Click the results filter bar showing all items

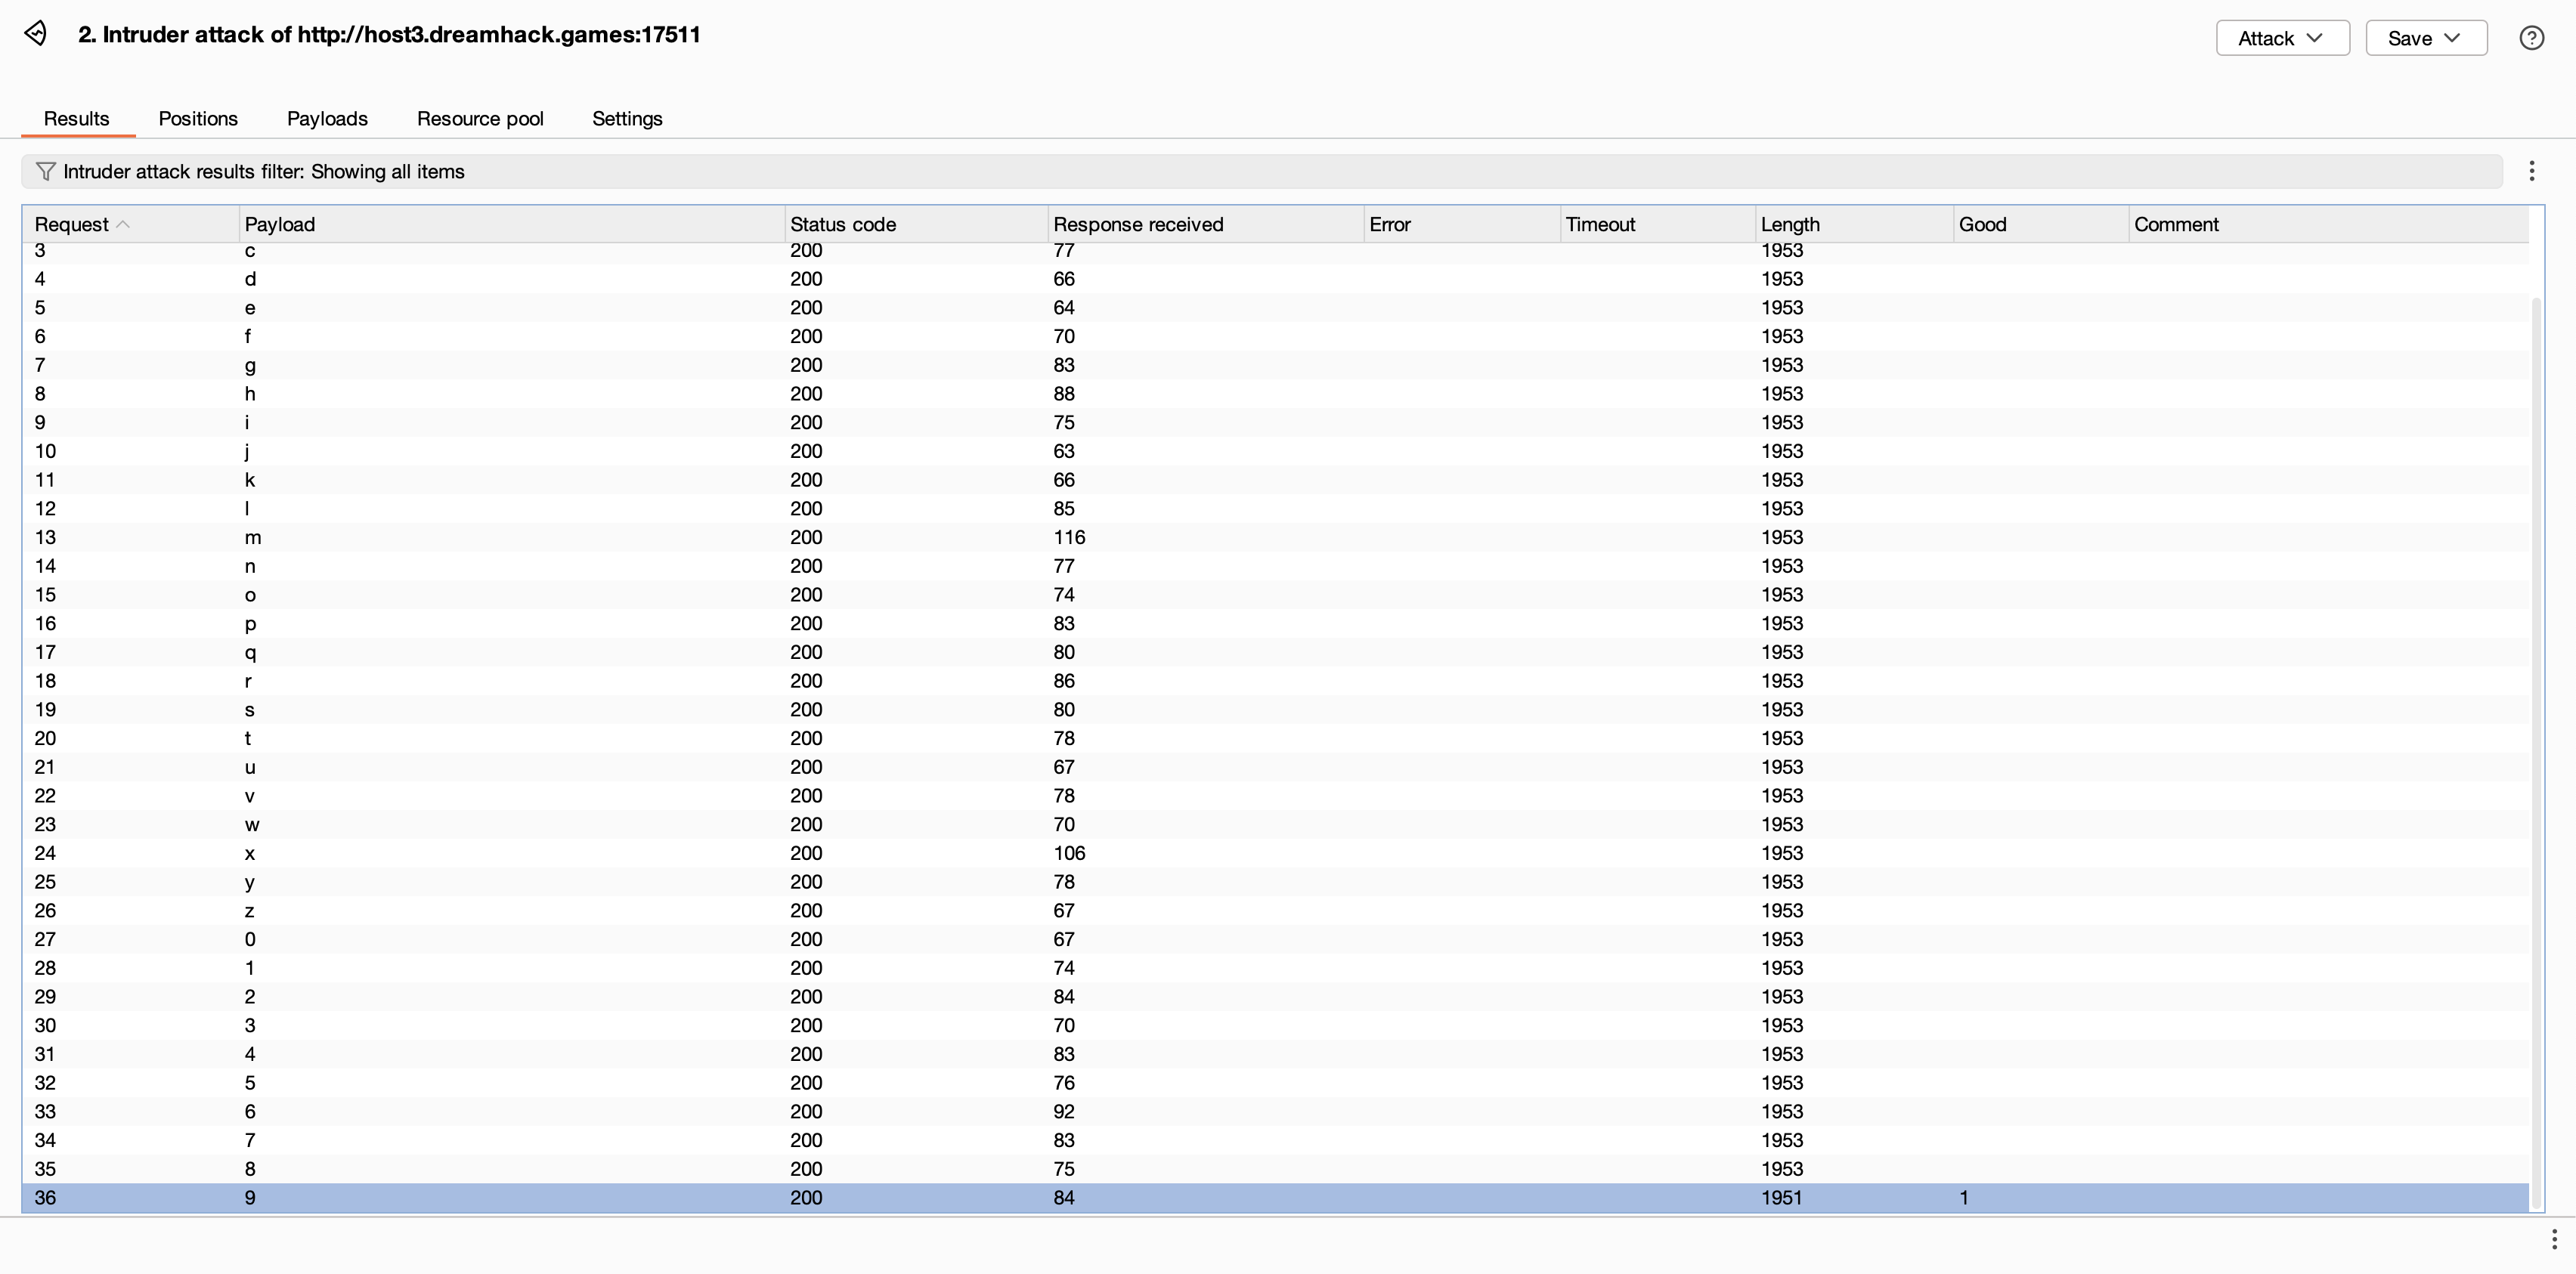[x=1262, y=171]
